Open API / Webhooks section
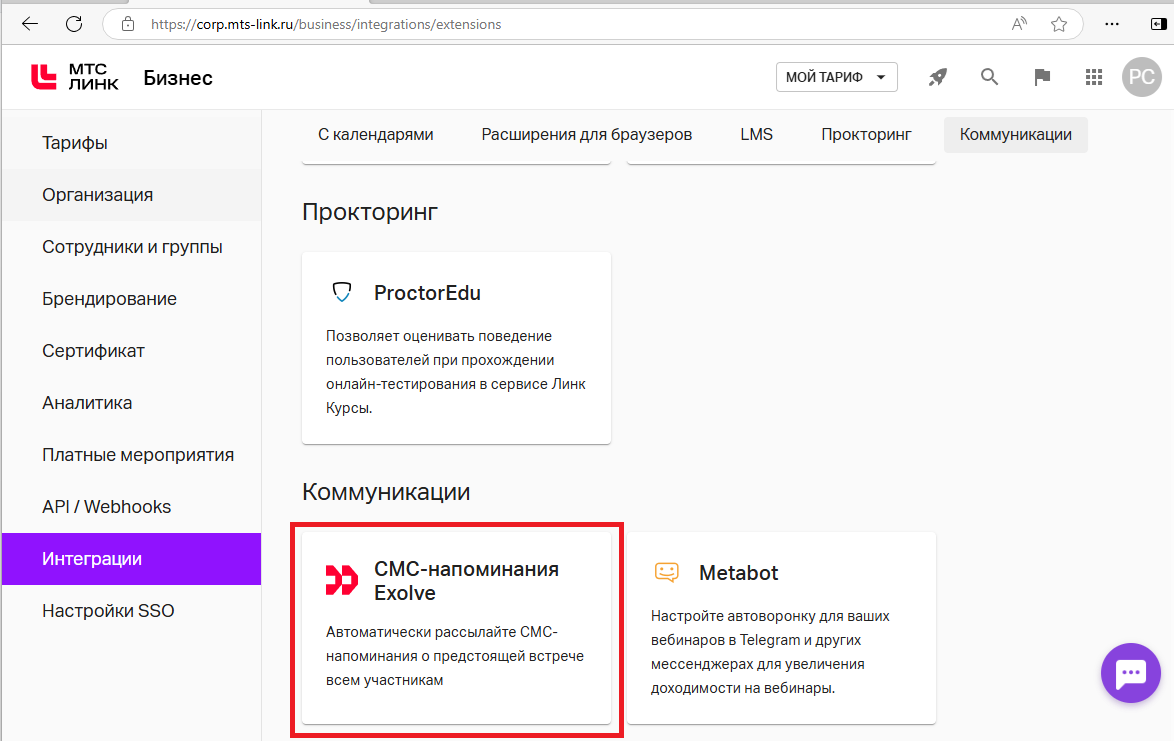 (131, 507)
